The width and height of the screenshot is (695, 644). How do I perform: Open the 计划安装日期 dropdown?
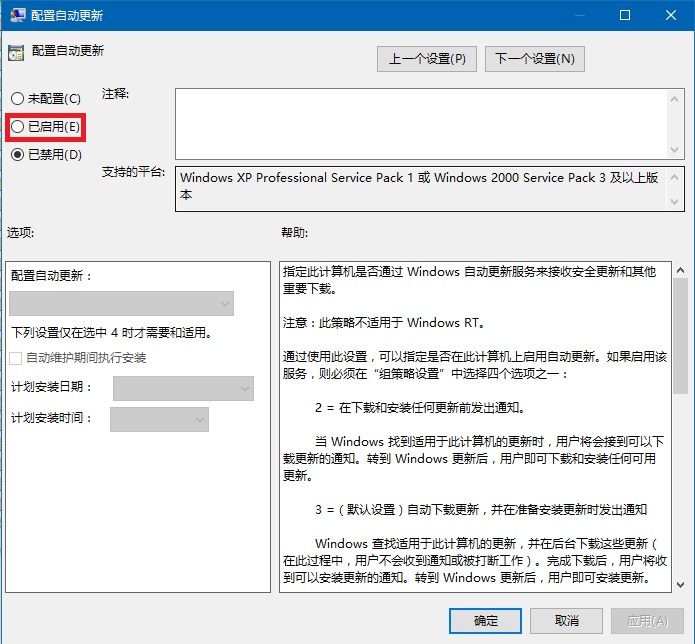point(184,389)
